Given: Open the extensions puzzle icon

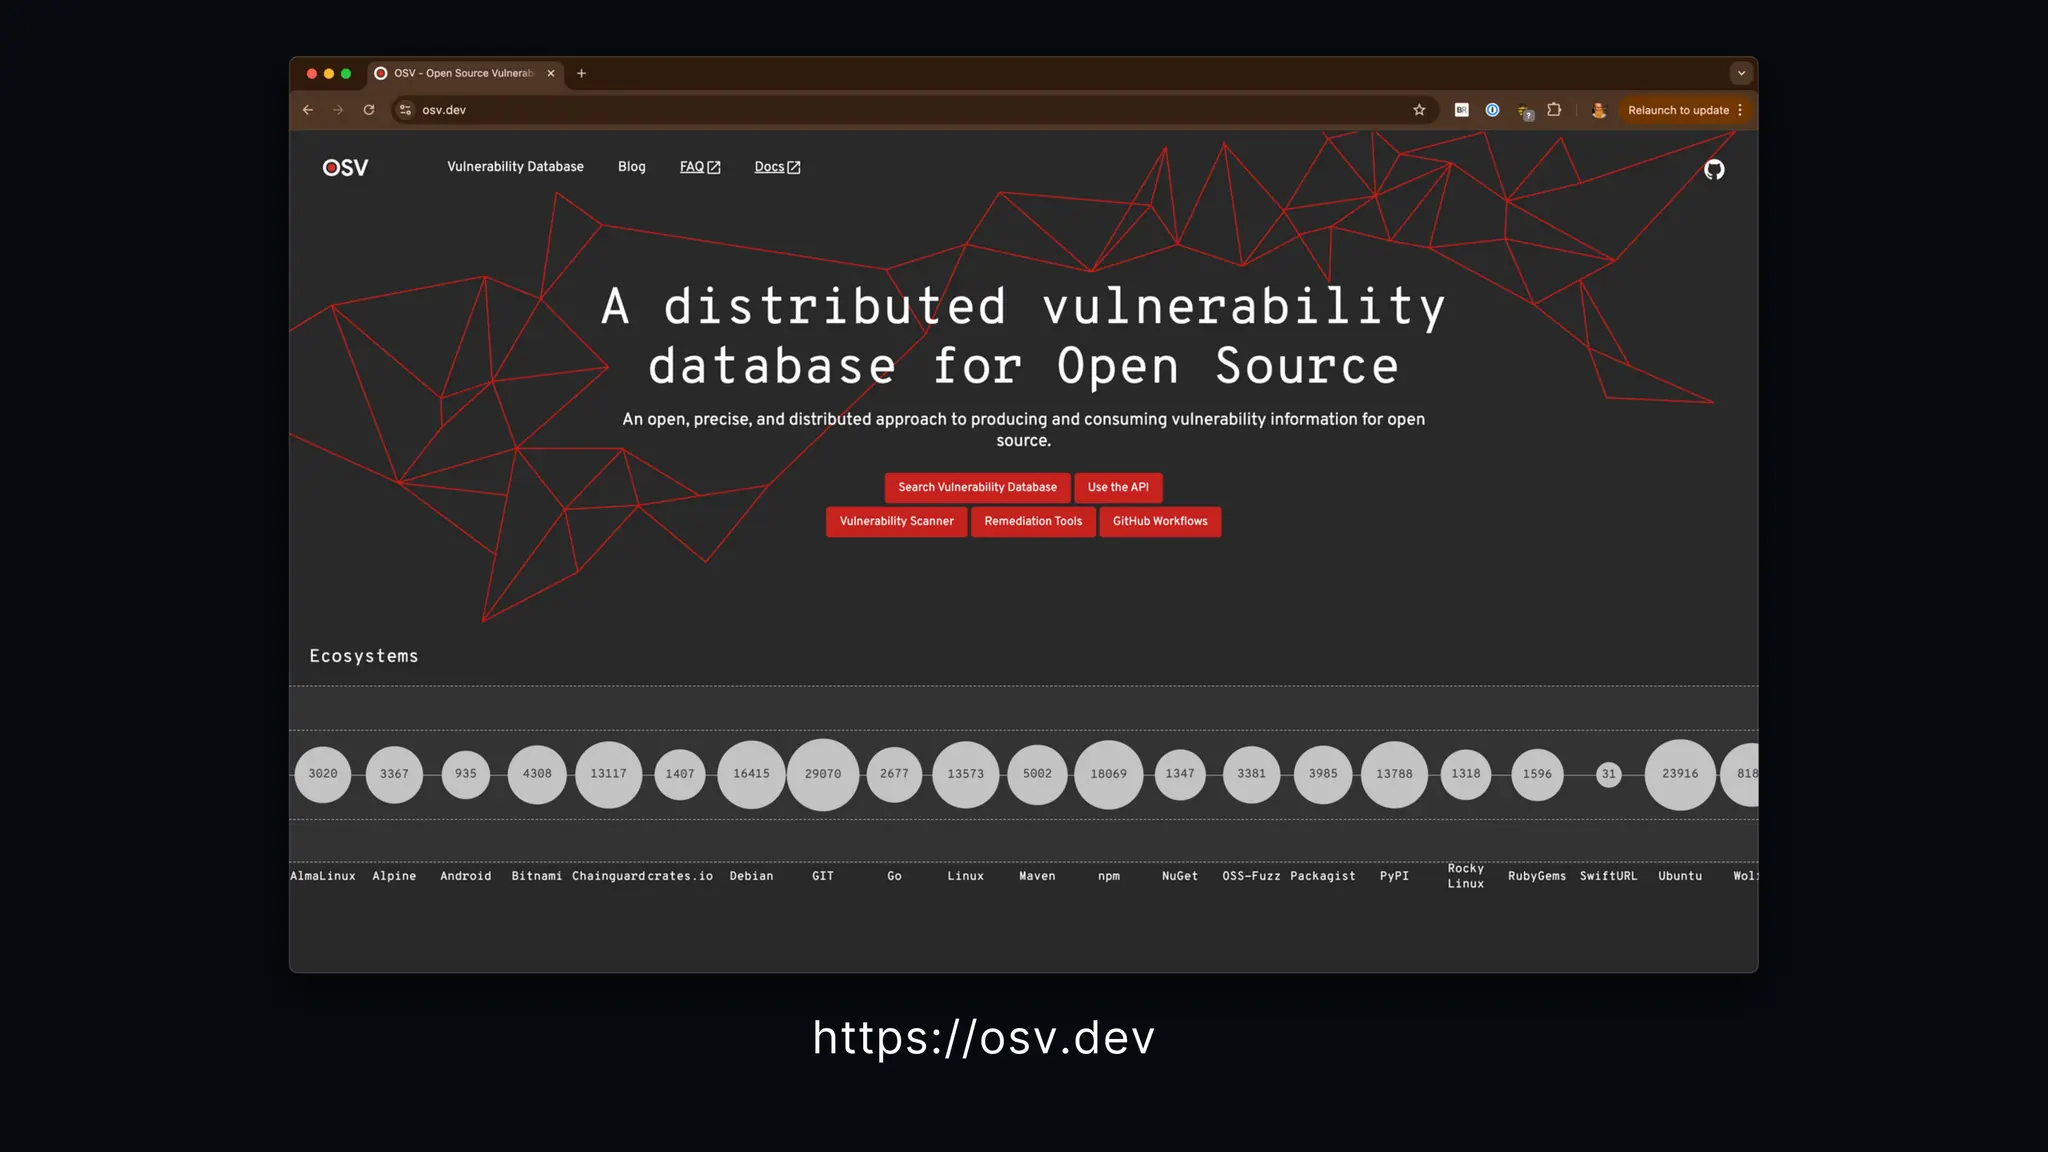Looking at the screenshot, I should 1554,110.
